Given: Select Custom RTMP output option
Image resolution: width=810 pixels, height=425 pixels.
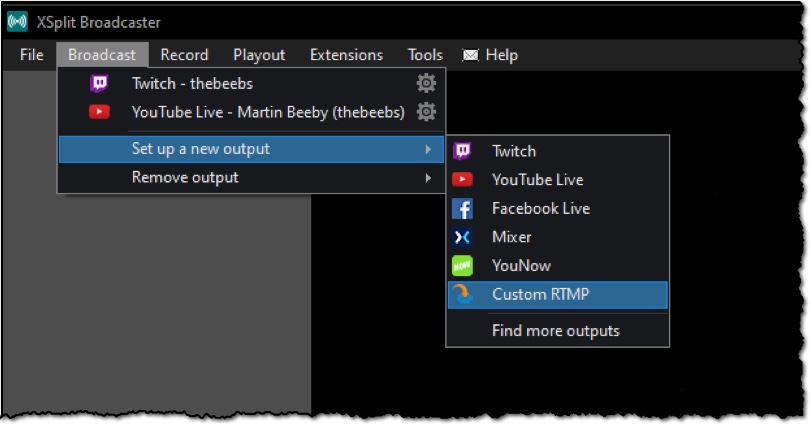Looking at the screenshot, I should click(558, 294).
